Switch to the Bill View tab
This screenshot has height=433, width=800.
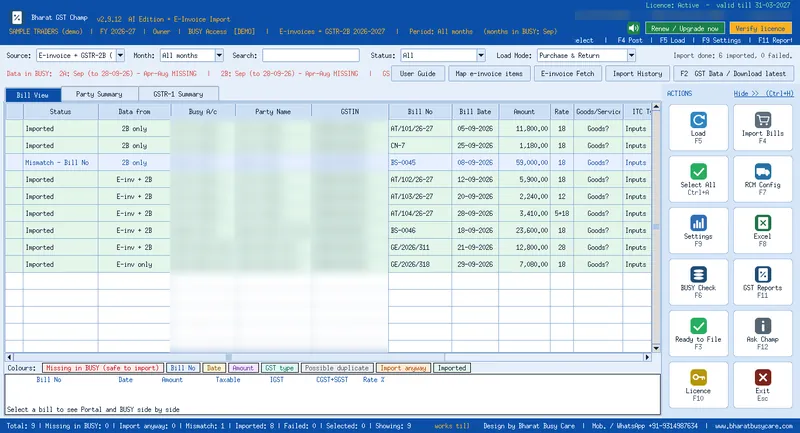(33, 95)
